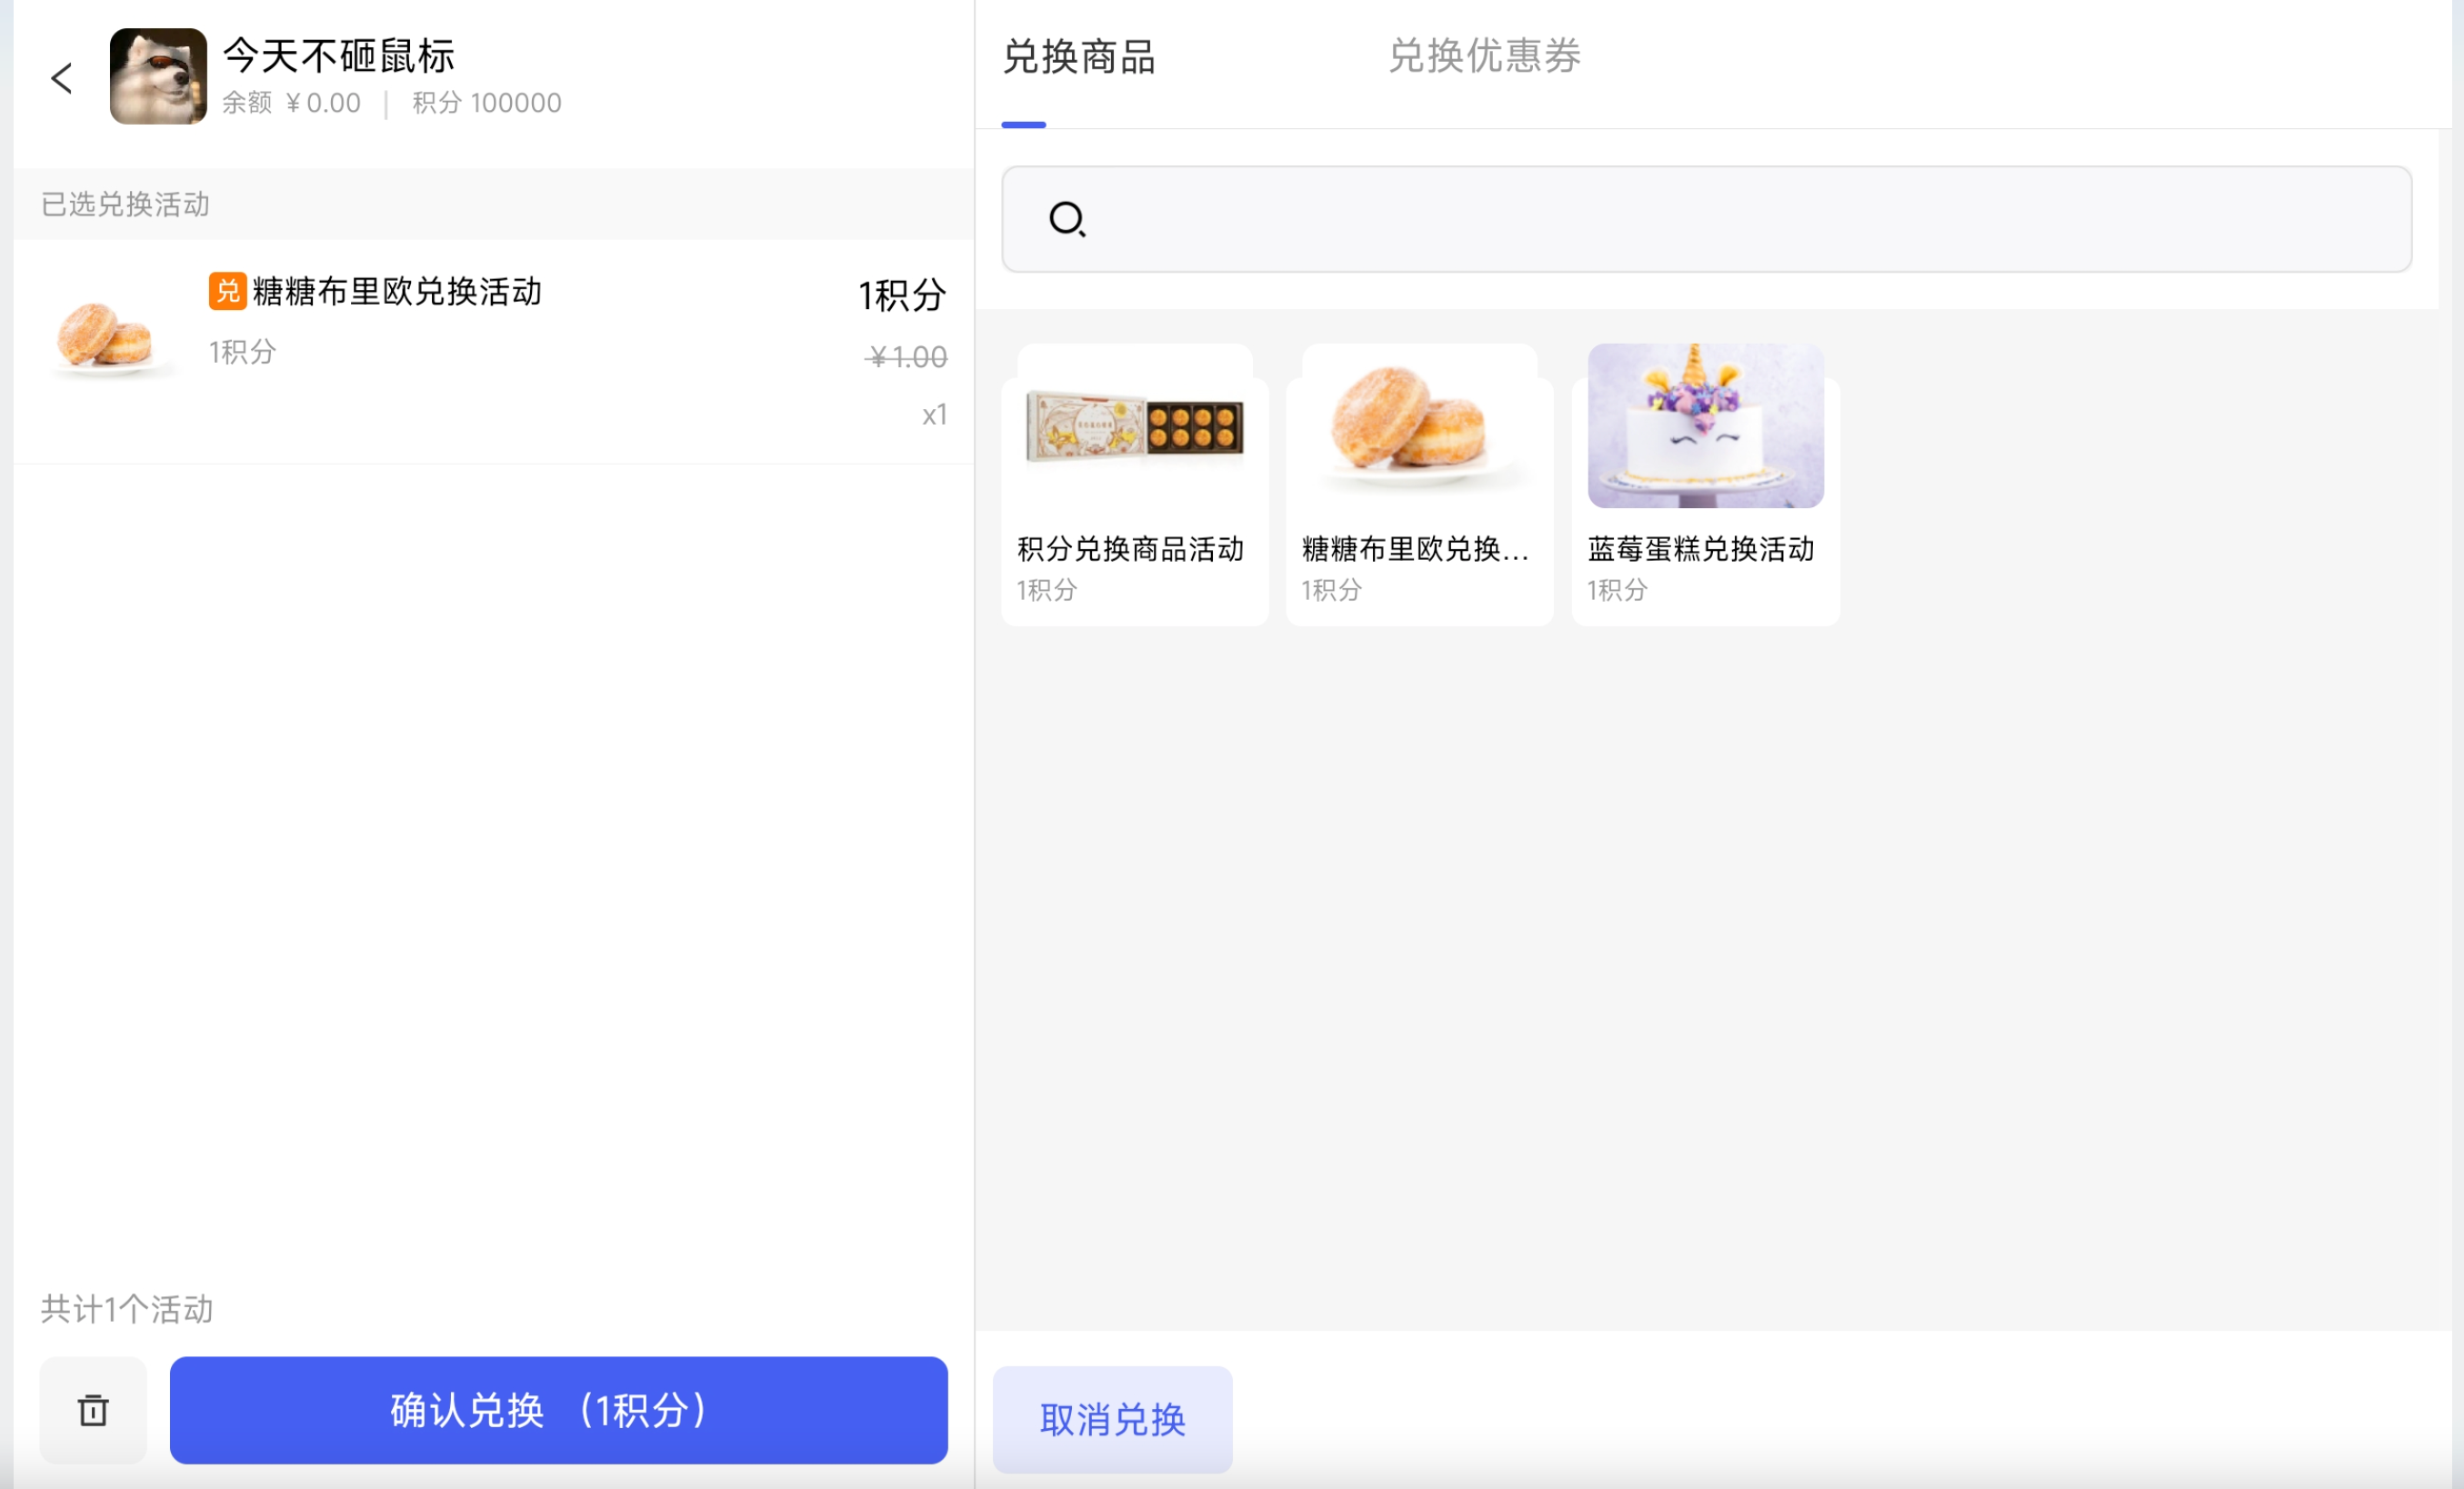Click the trash icon to clear selection
The height and width of the screenshot is (1489, 2464).
[x=93, y=1409]
